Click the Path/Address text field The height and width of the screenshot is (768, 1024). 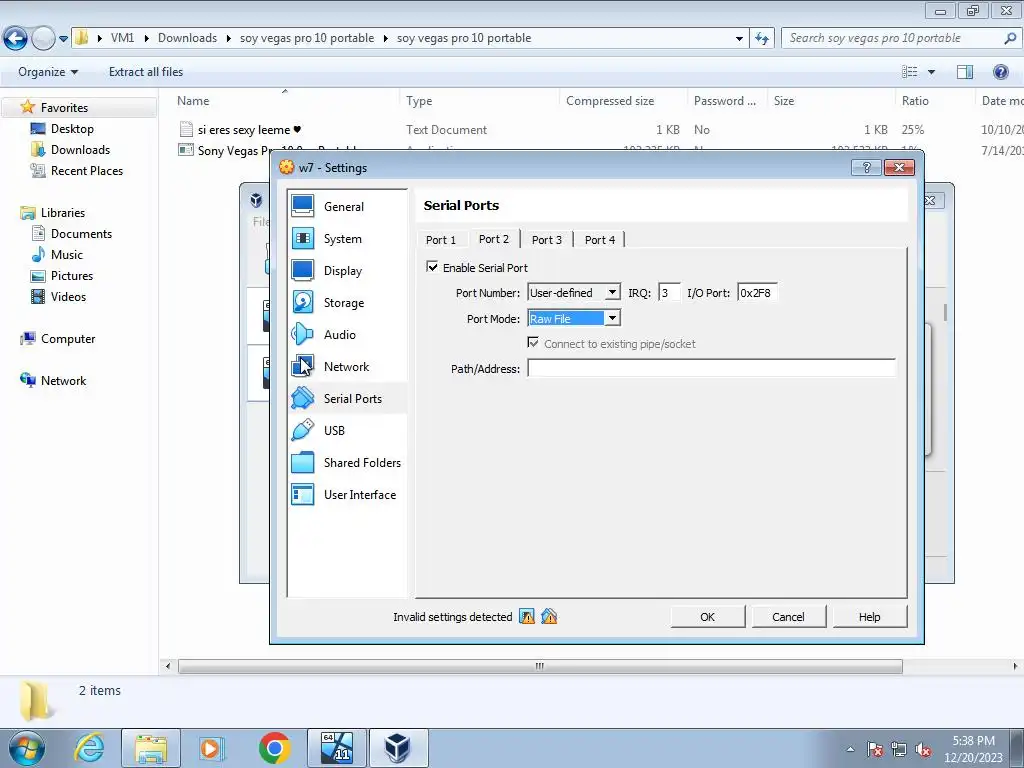pos(711,368)
